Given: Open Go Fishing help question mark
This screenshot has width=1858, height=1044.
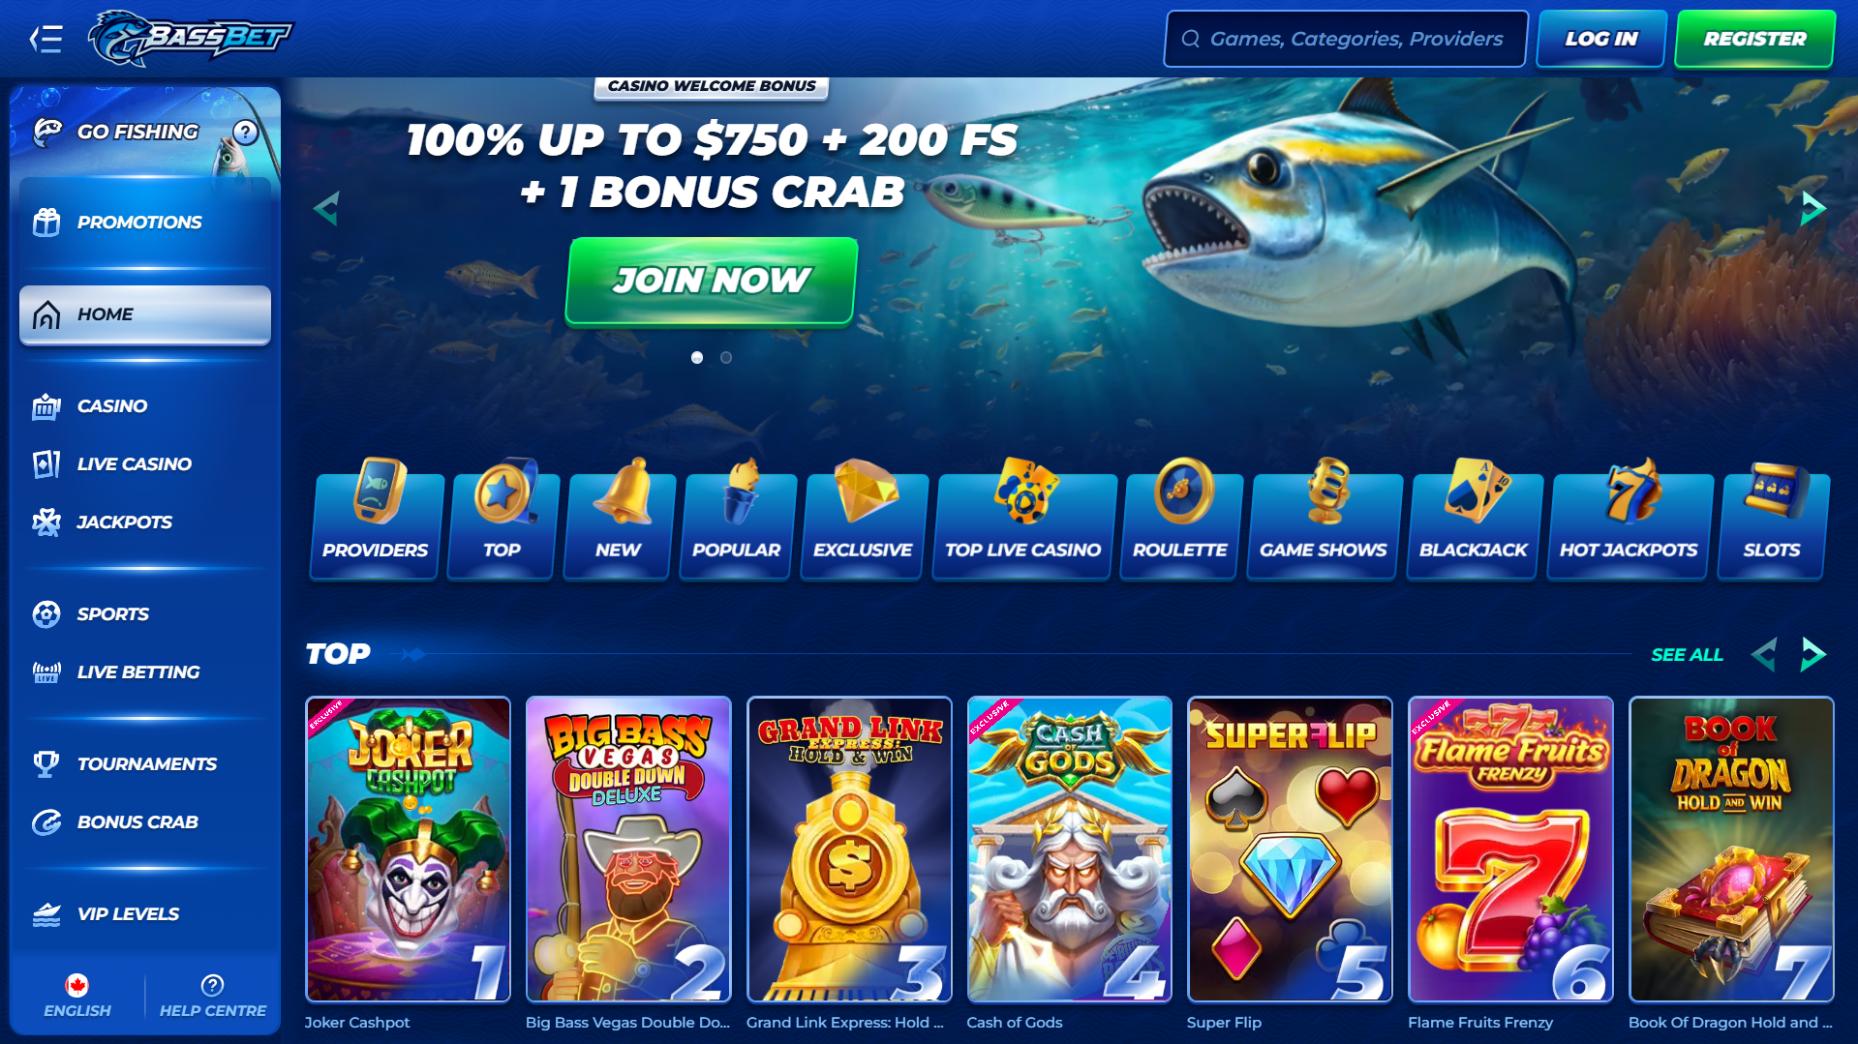Looking at the screenshot, I should (x=245, y=131).
